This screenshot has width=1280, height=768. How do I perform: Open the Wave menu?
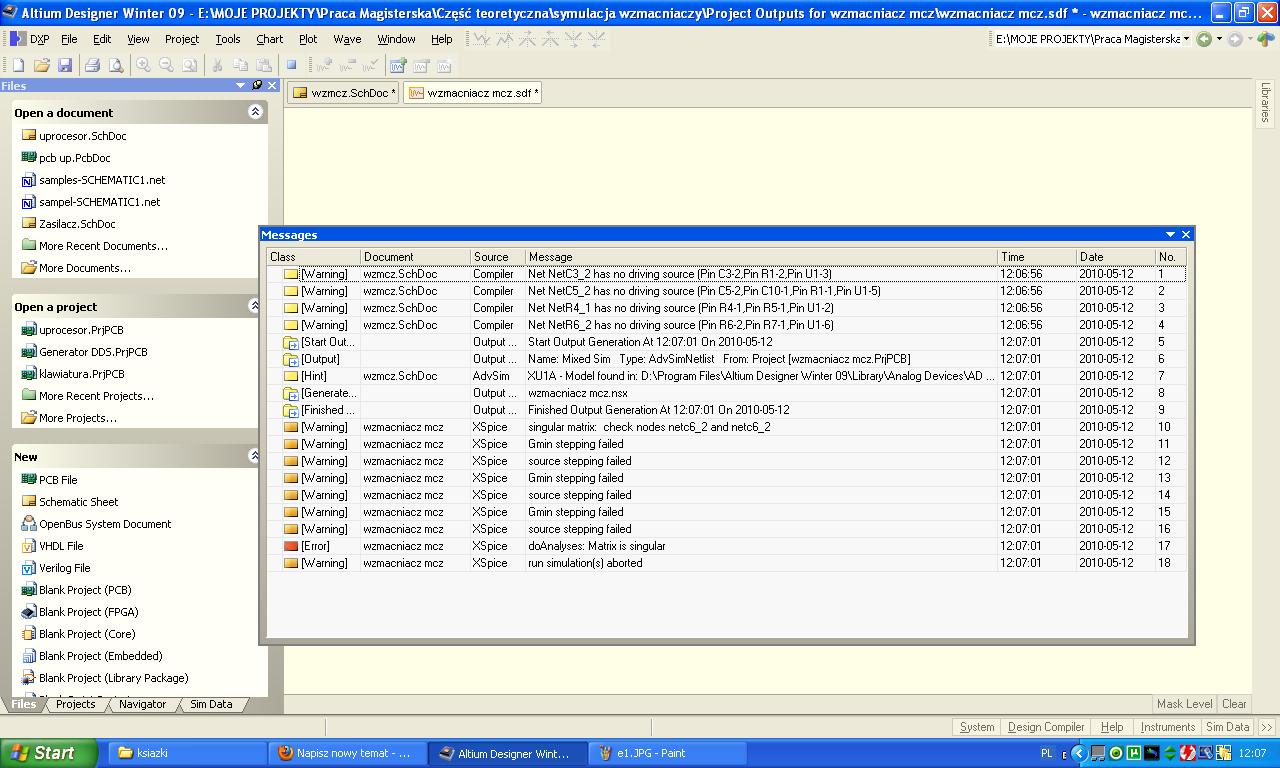347,39
